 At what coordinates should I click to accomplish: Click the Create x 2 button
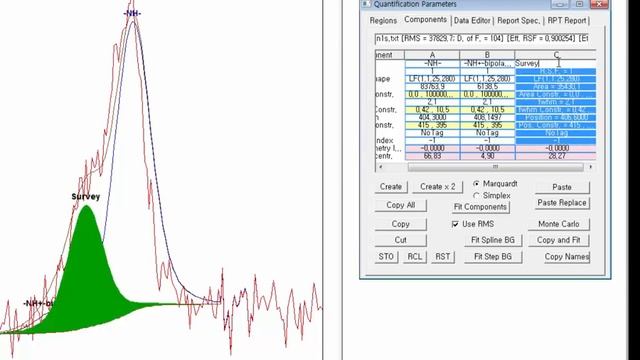click(437, 187)
